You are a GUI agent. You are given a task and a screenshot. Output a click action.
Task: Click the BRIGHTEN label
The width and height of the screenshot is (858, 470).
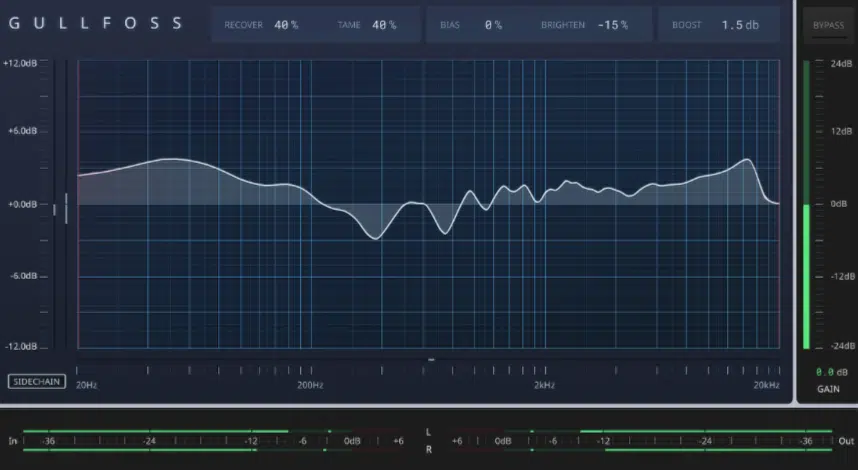563,25
